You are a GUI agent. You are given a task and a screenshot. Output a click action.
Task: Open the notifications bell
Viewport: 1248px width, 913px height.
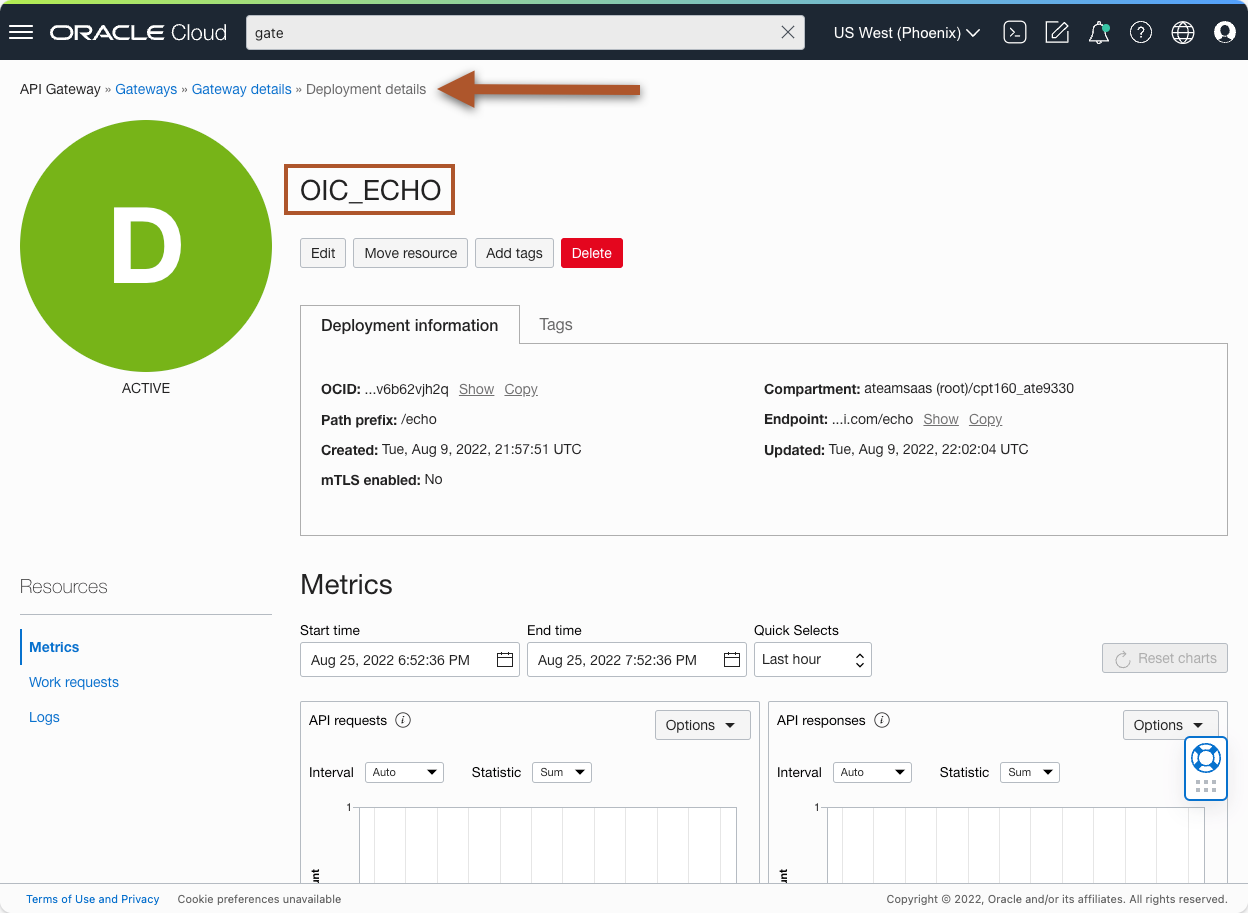pyautogui.click(x=1098, y=32)
